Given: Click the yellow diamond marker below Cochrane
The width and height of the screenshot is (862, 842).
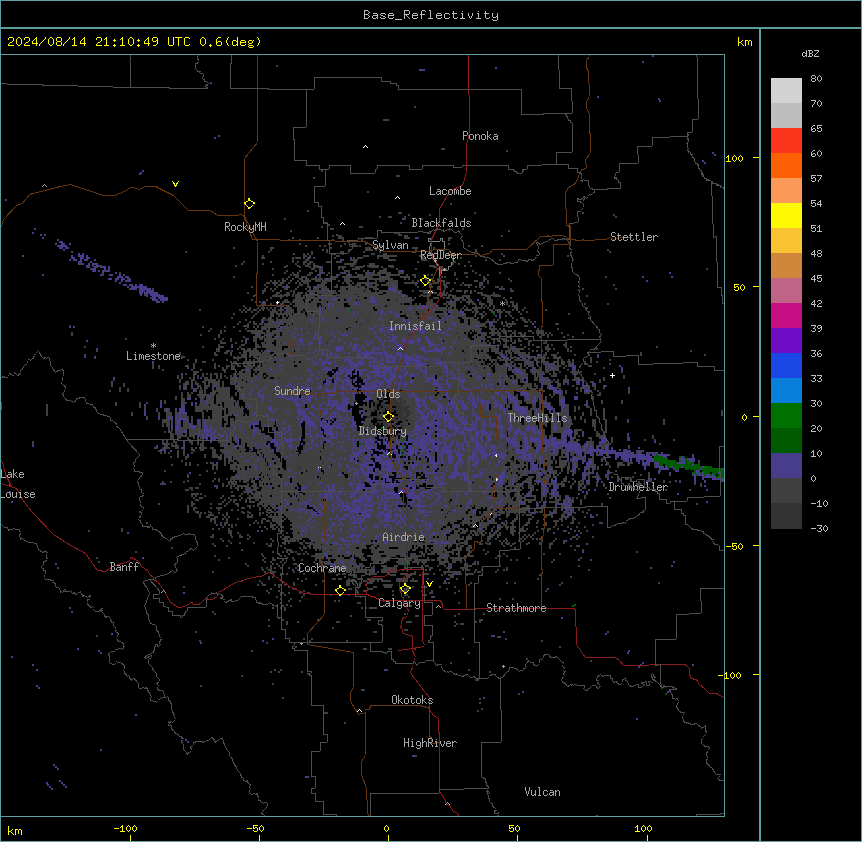Looking at the screenshot, I should tap(340, 590).
